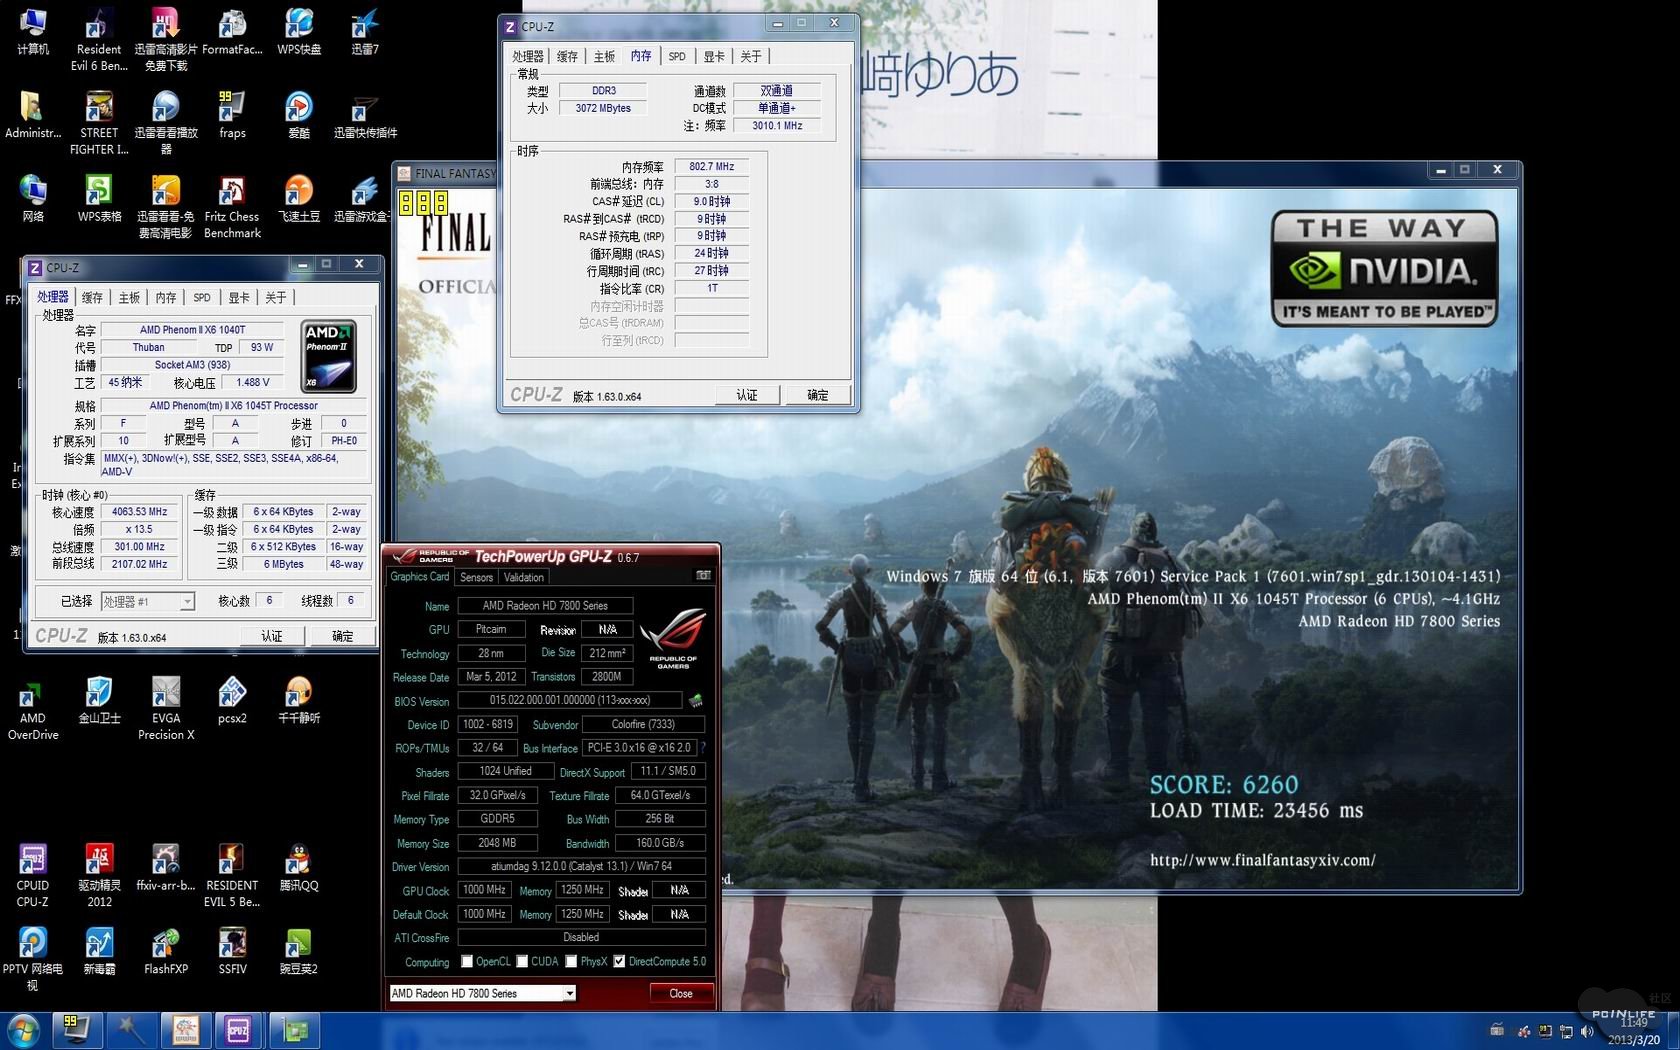Image resolution: width=1680 pixels, height=1050 pixels.
Task: Toggle the CUDA checkbox in GPU-Z
Action: pyautogui.click(x=522, y=961)
